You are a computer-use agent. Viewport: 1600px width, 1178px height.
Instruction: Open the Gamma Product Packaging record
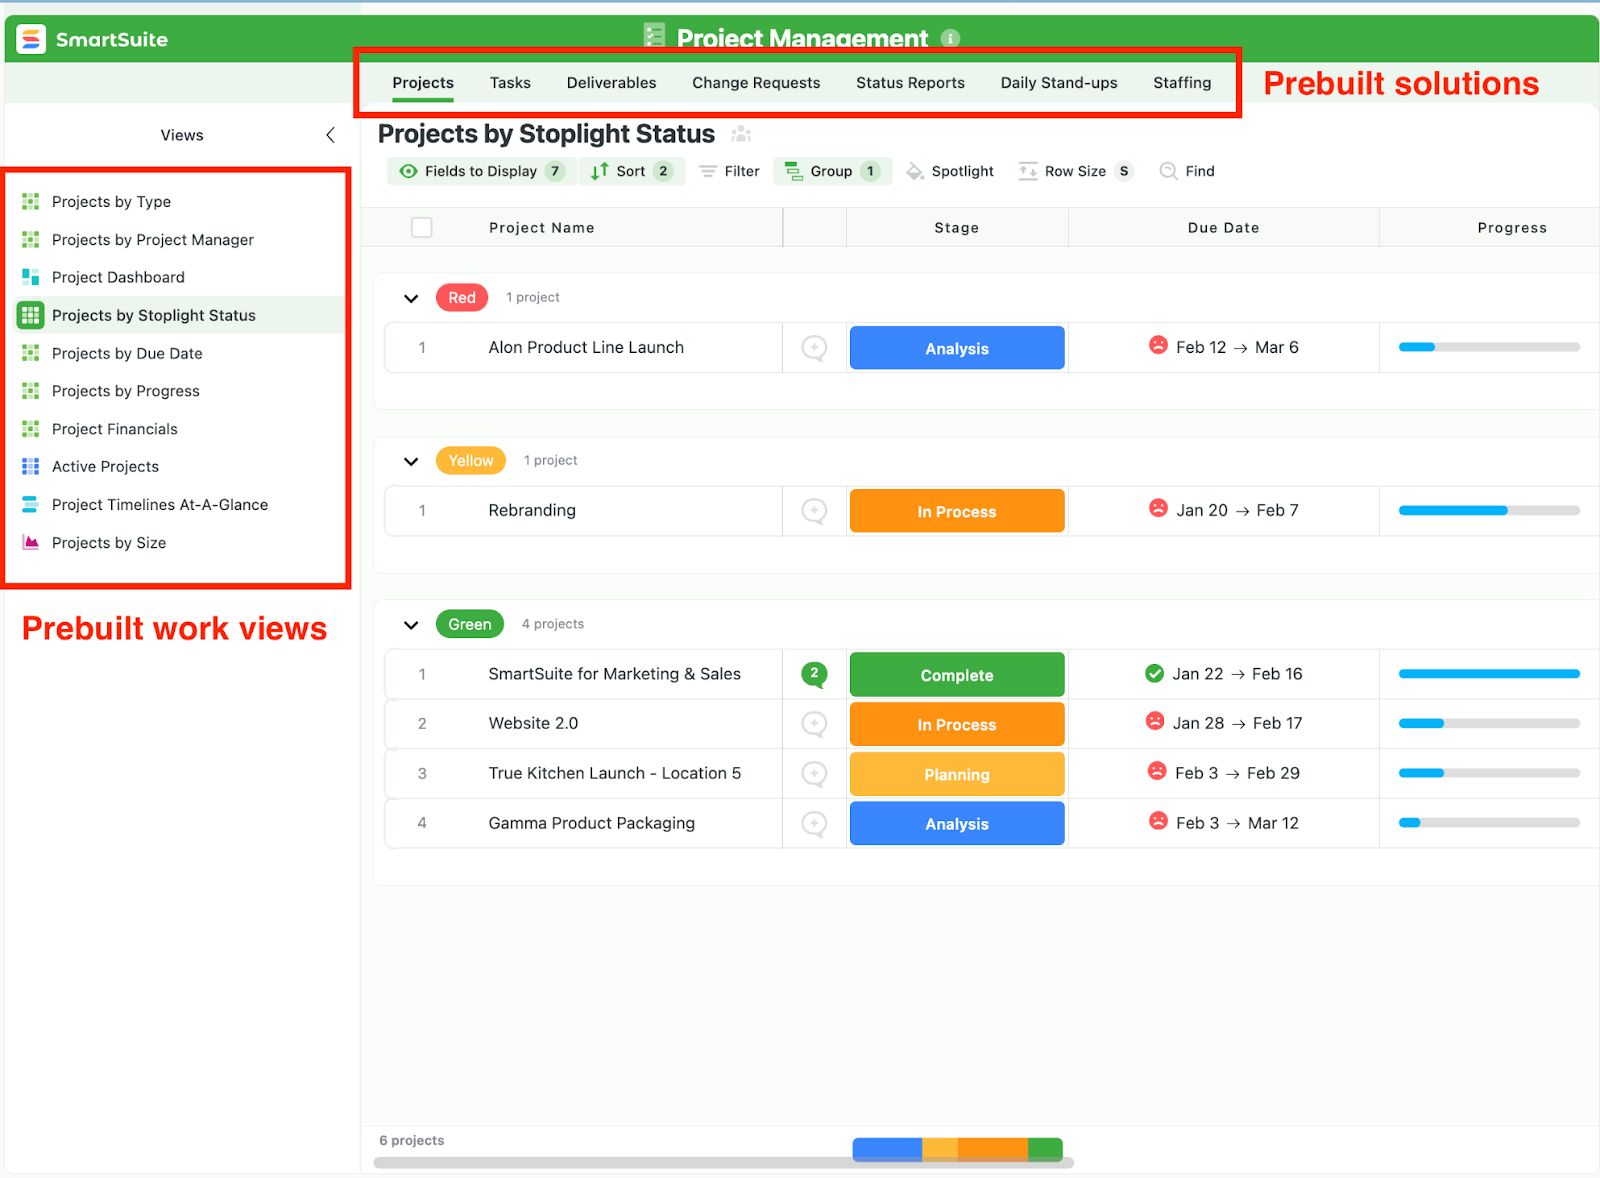(591, 824)
